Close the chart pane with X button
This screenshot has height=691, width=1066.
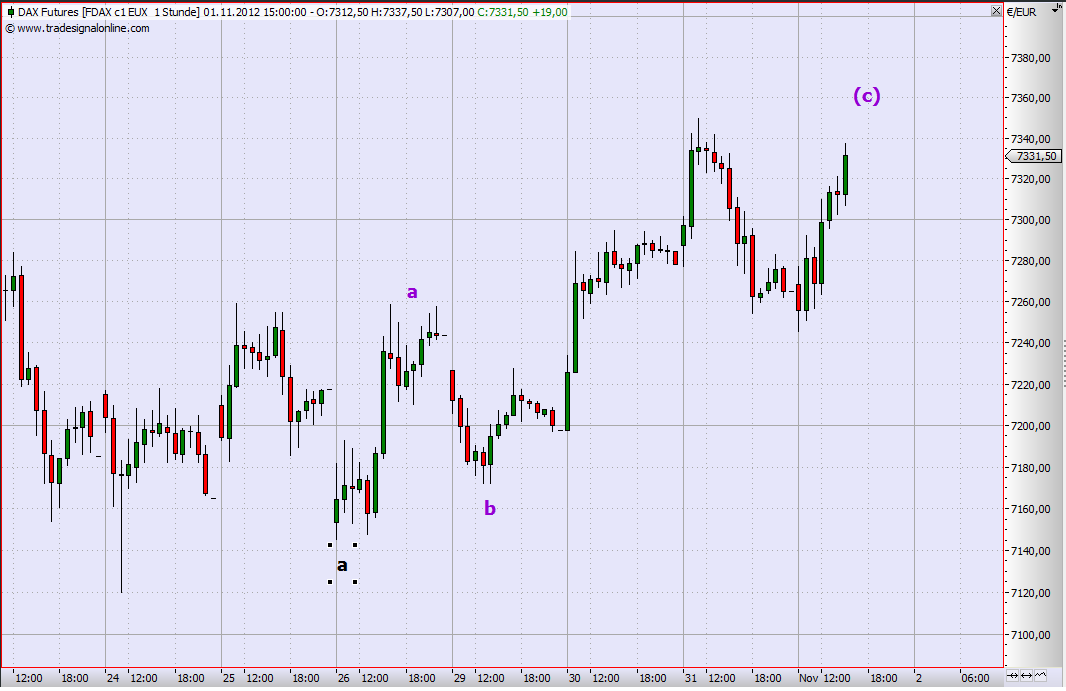point(995,11)
